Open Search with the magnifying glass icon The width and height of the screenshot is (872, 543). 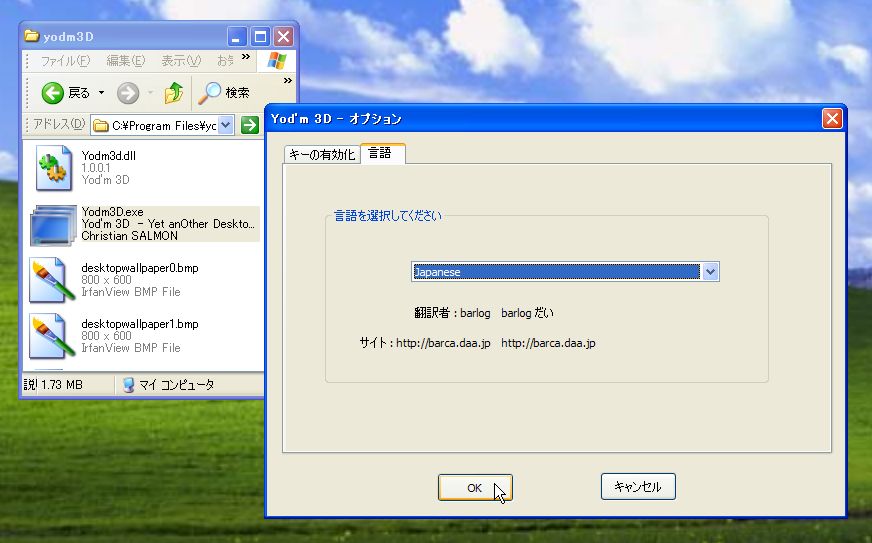(210, 93)
